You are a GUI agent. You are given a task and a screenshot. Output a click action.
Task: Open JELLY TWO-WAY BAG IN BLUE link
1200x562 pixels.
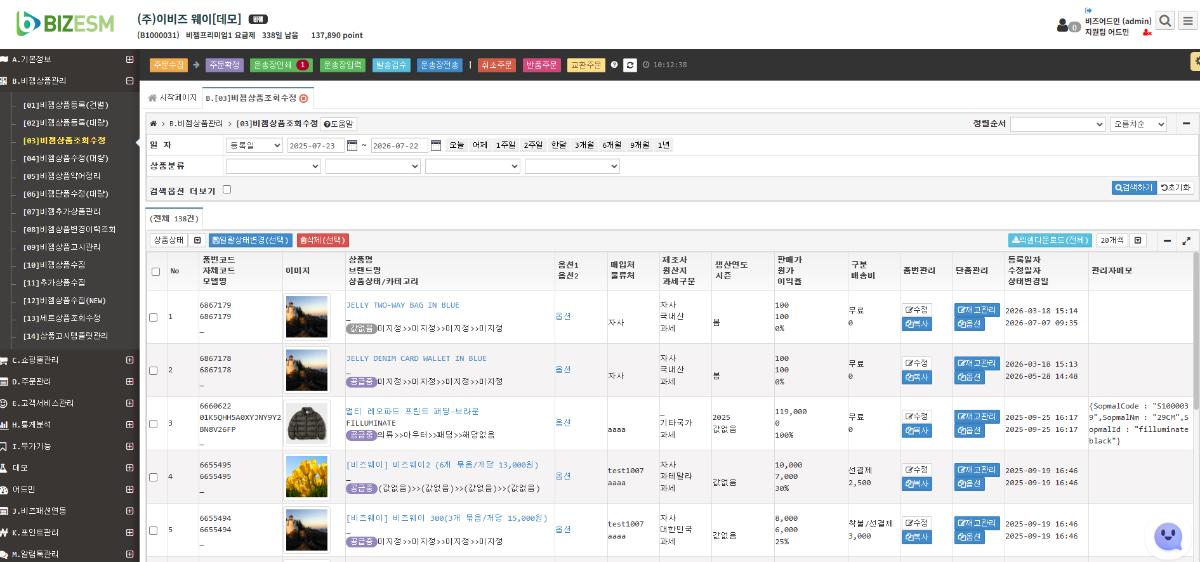coord(403,305)
